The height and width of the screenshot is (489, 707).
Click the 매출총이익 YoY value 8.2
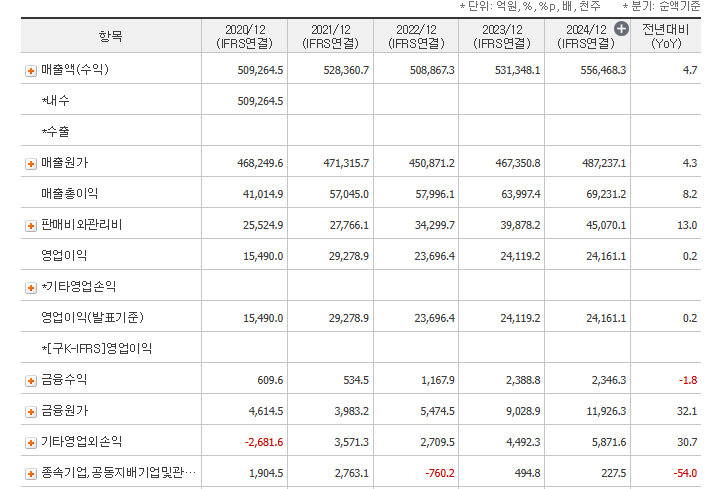[690, 195]
